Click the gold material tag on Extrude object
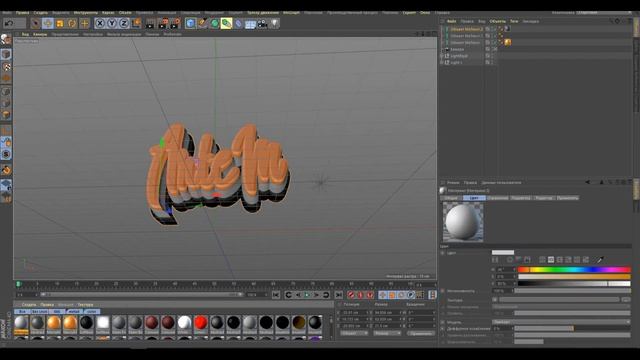This screenshot has height=360, width=640. tap(508, 42)
